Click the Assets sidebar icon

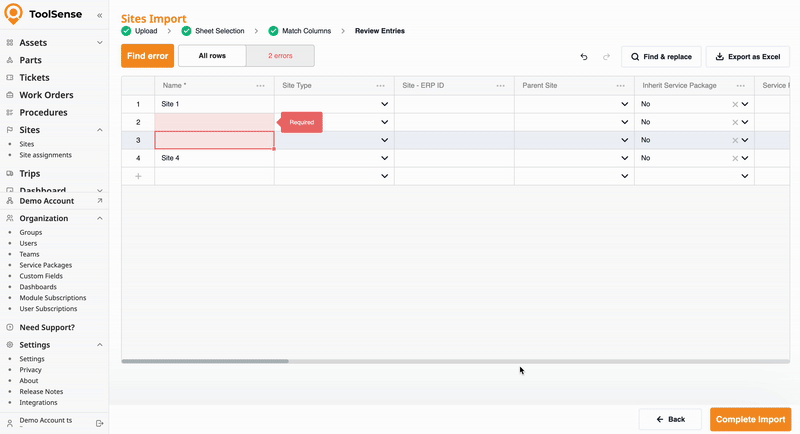(10, 43)
